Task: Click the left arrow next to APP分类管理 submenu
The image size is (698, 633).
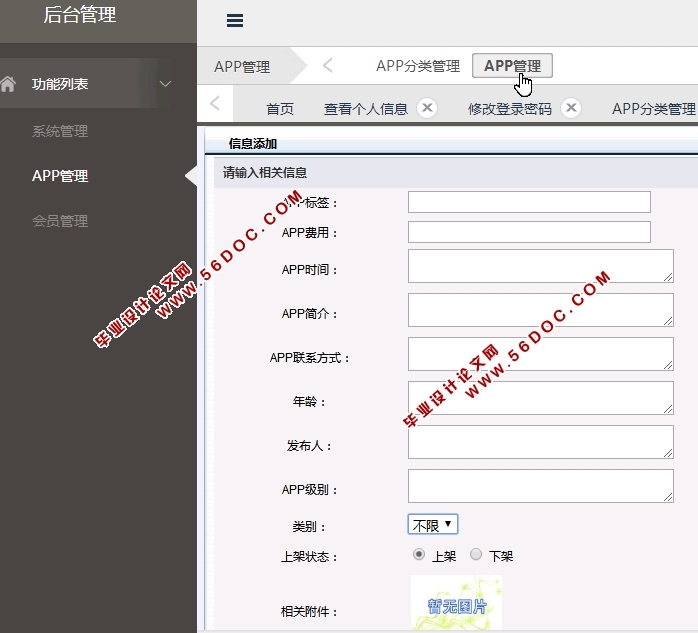Action: coord(328,65)
